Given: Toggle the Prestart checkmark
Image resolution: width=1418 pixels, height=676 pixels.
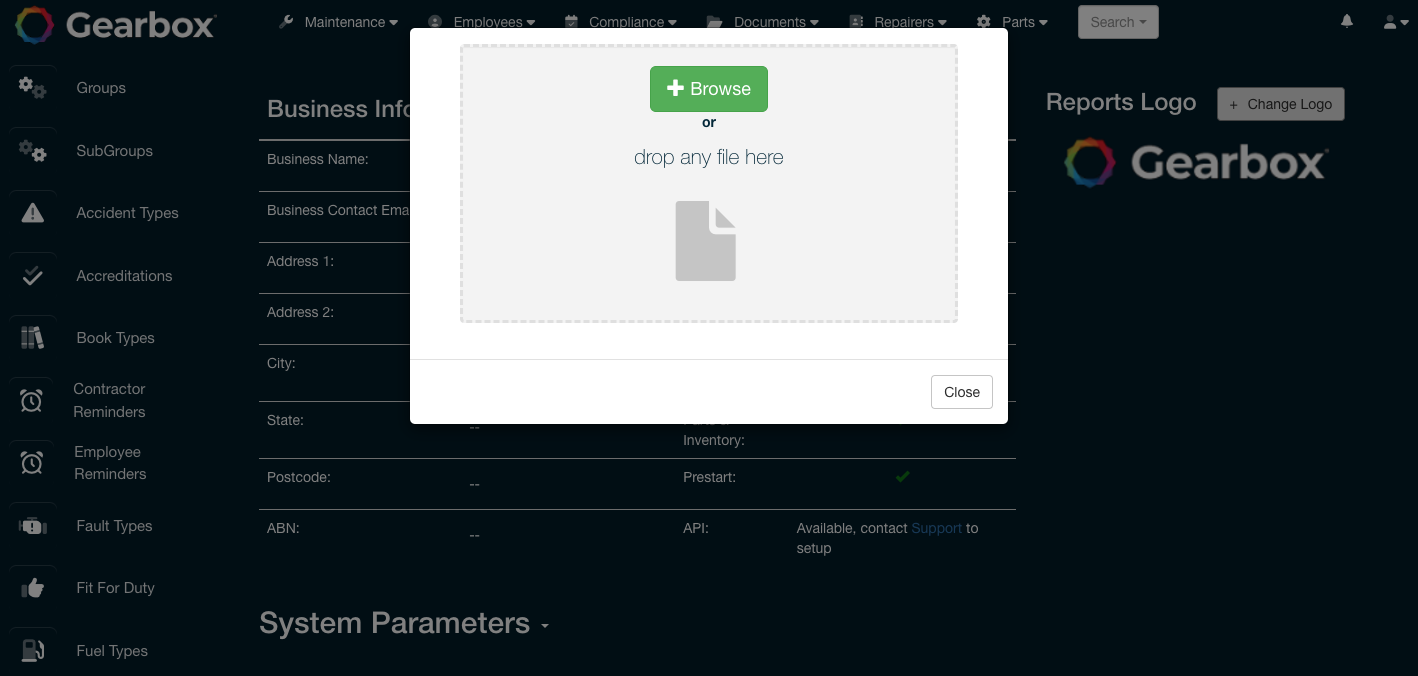Looking at the screenshot, I should click(x=903, y=477).
